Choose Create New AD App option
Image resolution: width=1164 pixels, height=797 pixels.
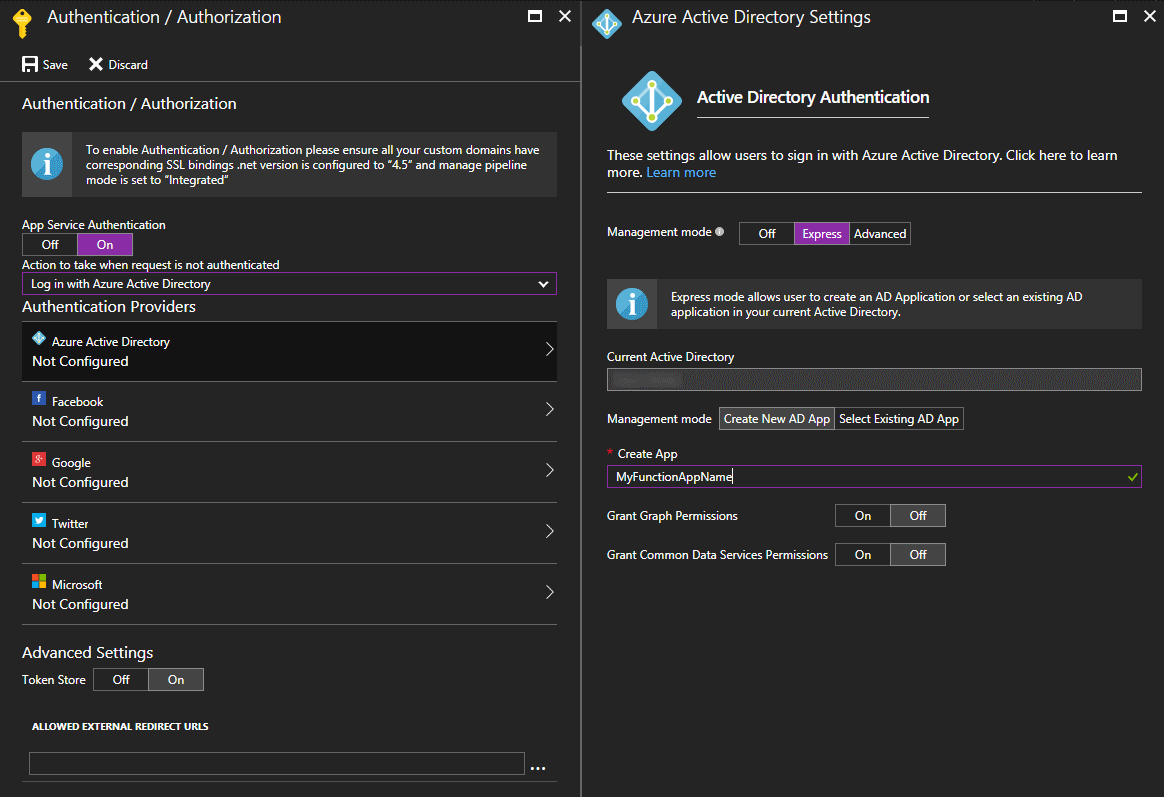(x=776, y=419)
